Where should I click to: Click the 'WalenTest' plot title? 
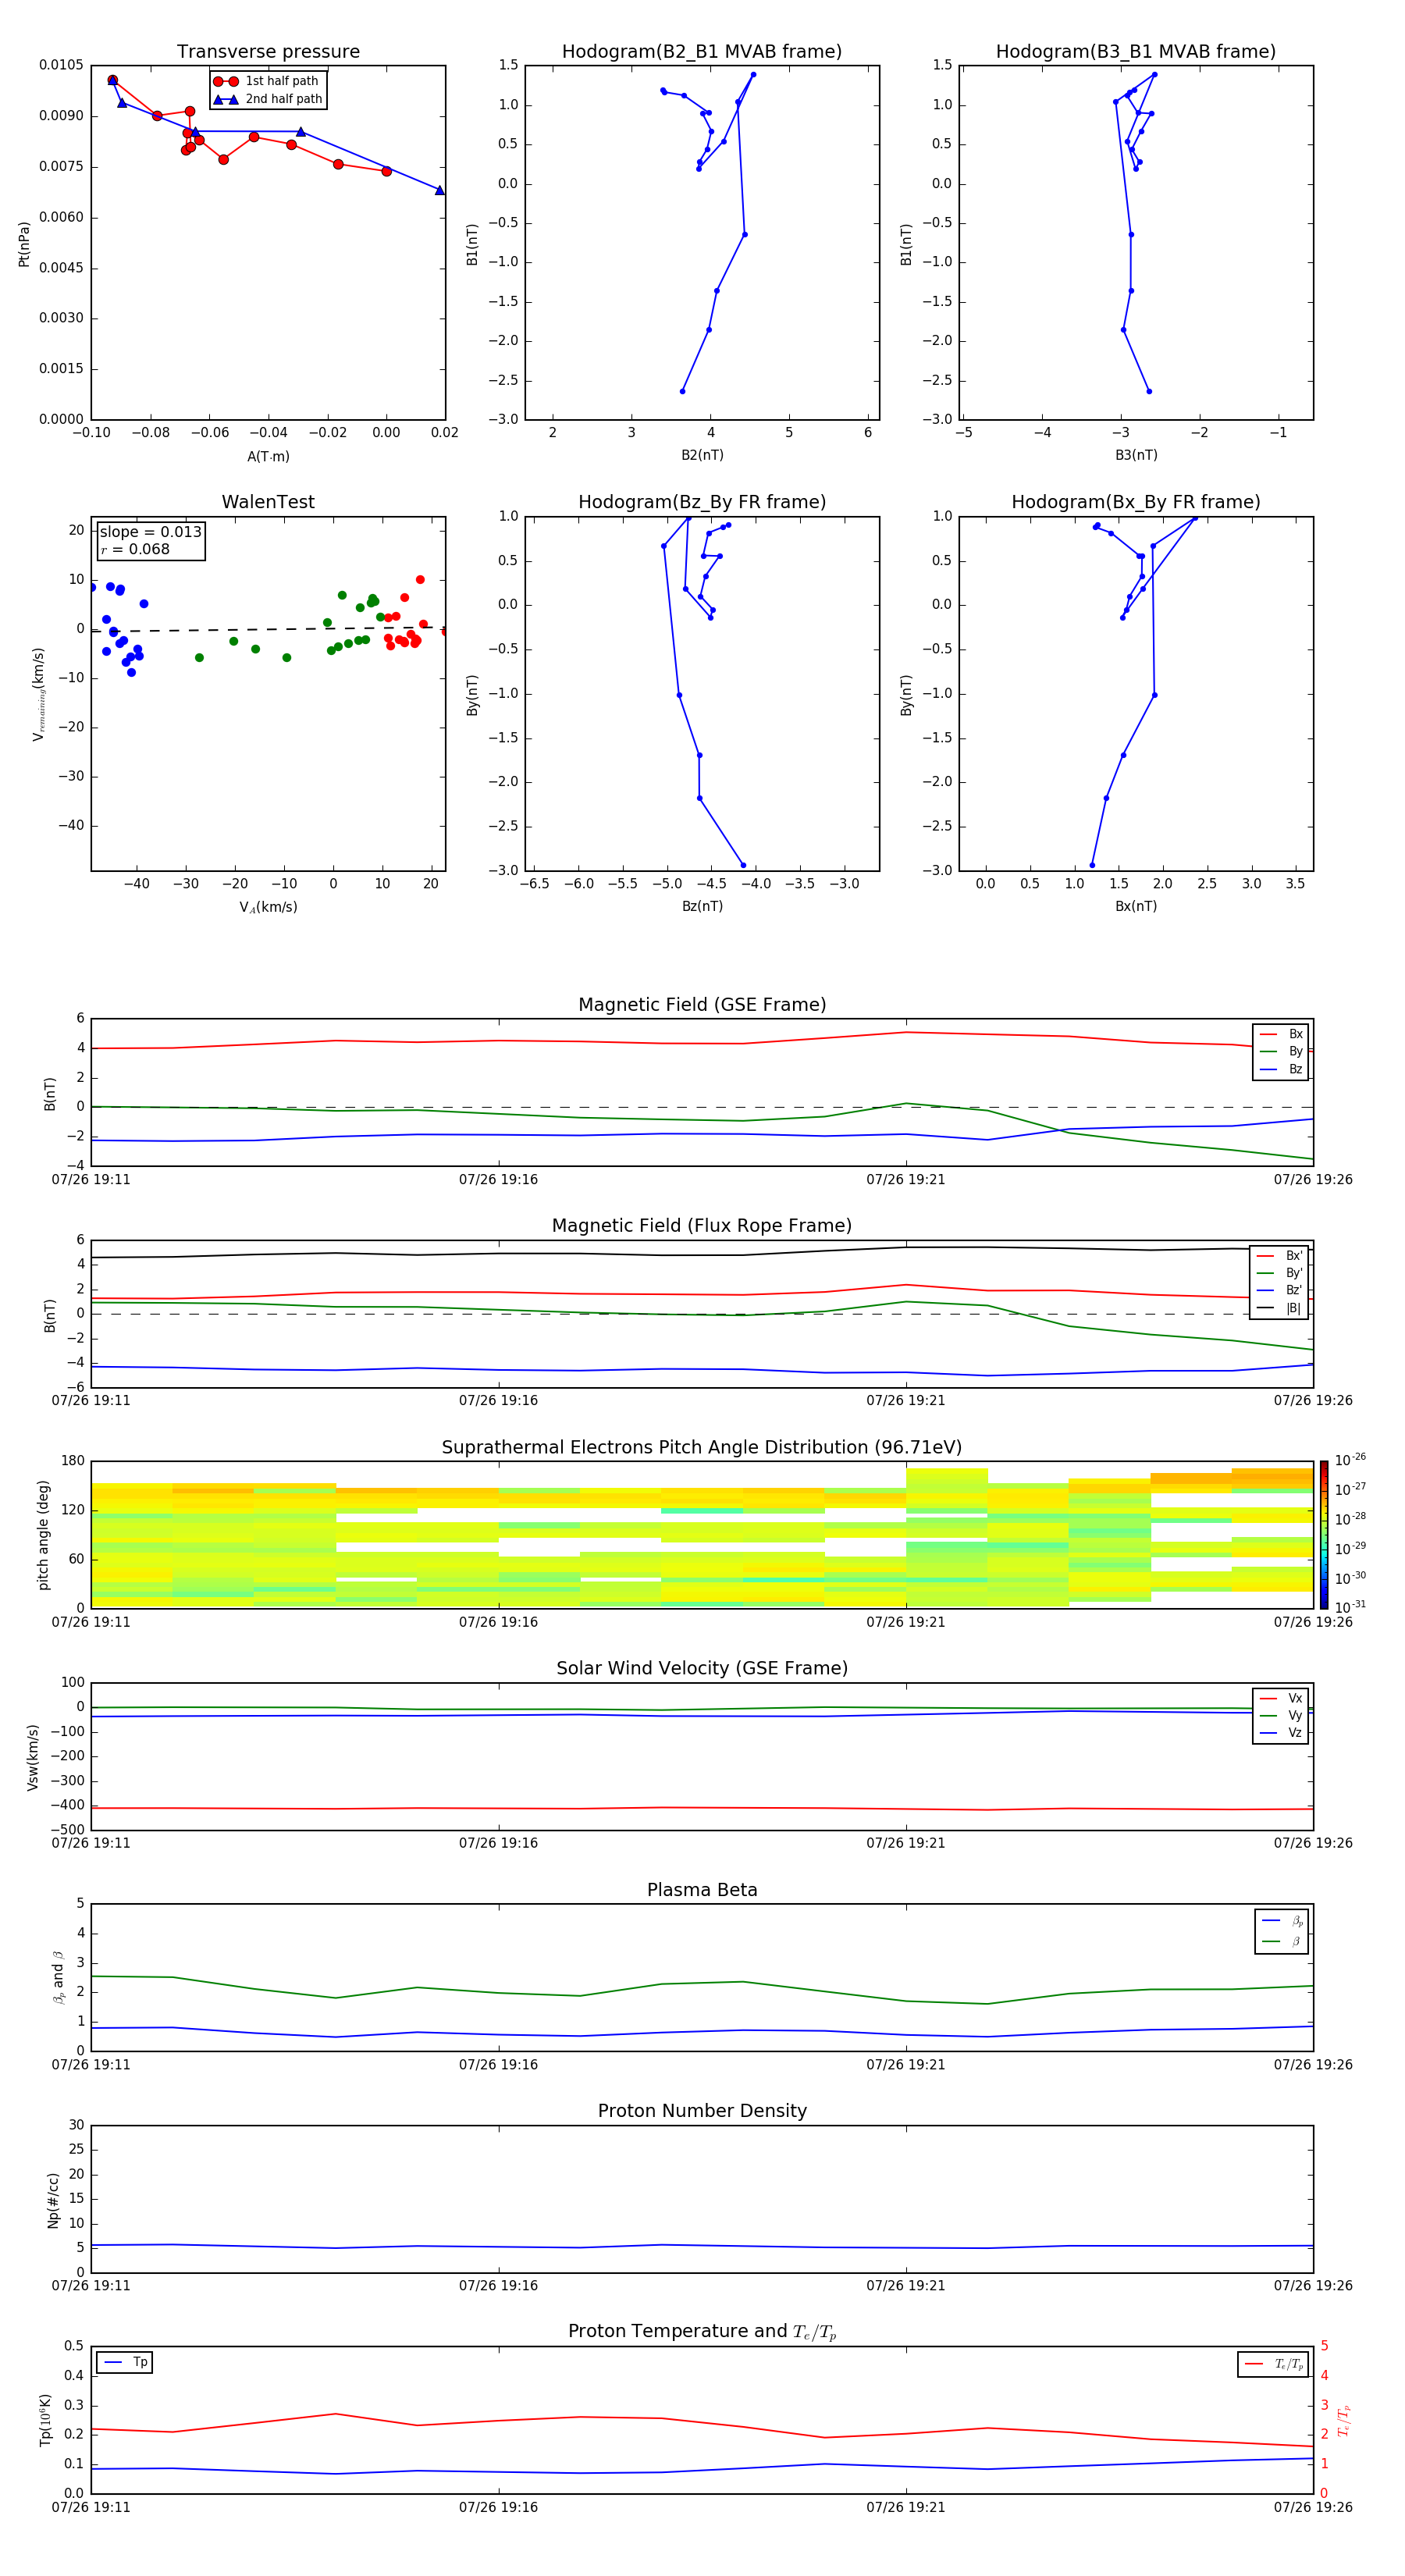(x=268, y=502)
